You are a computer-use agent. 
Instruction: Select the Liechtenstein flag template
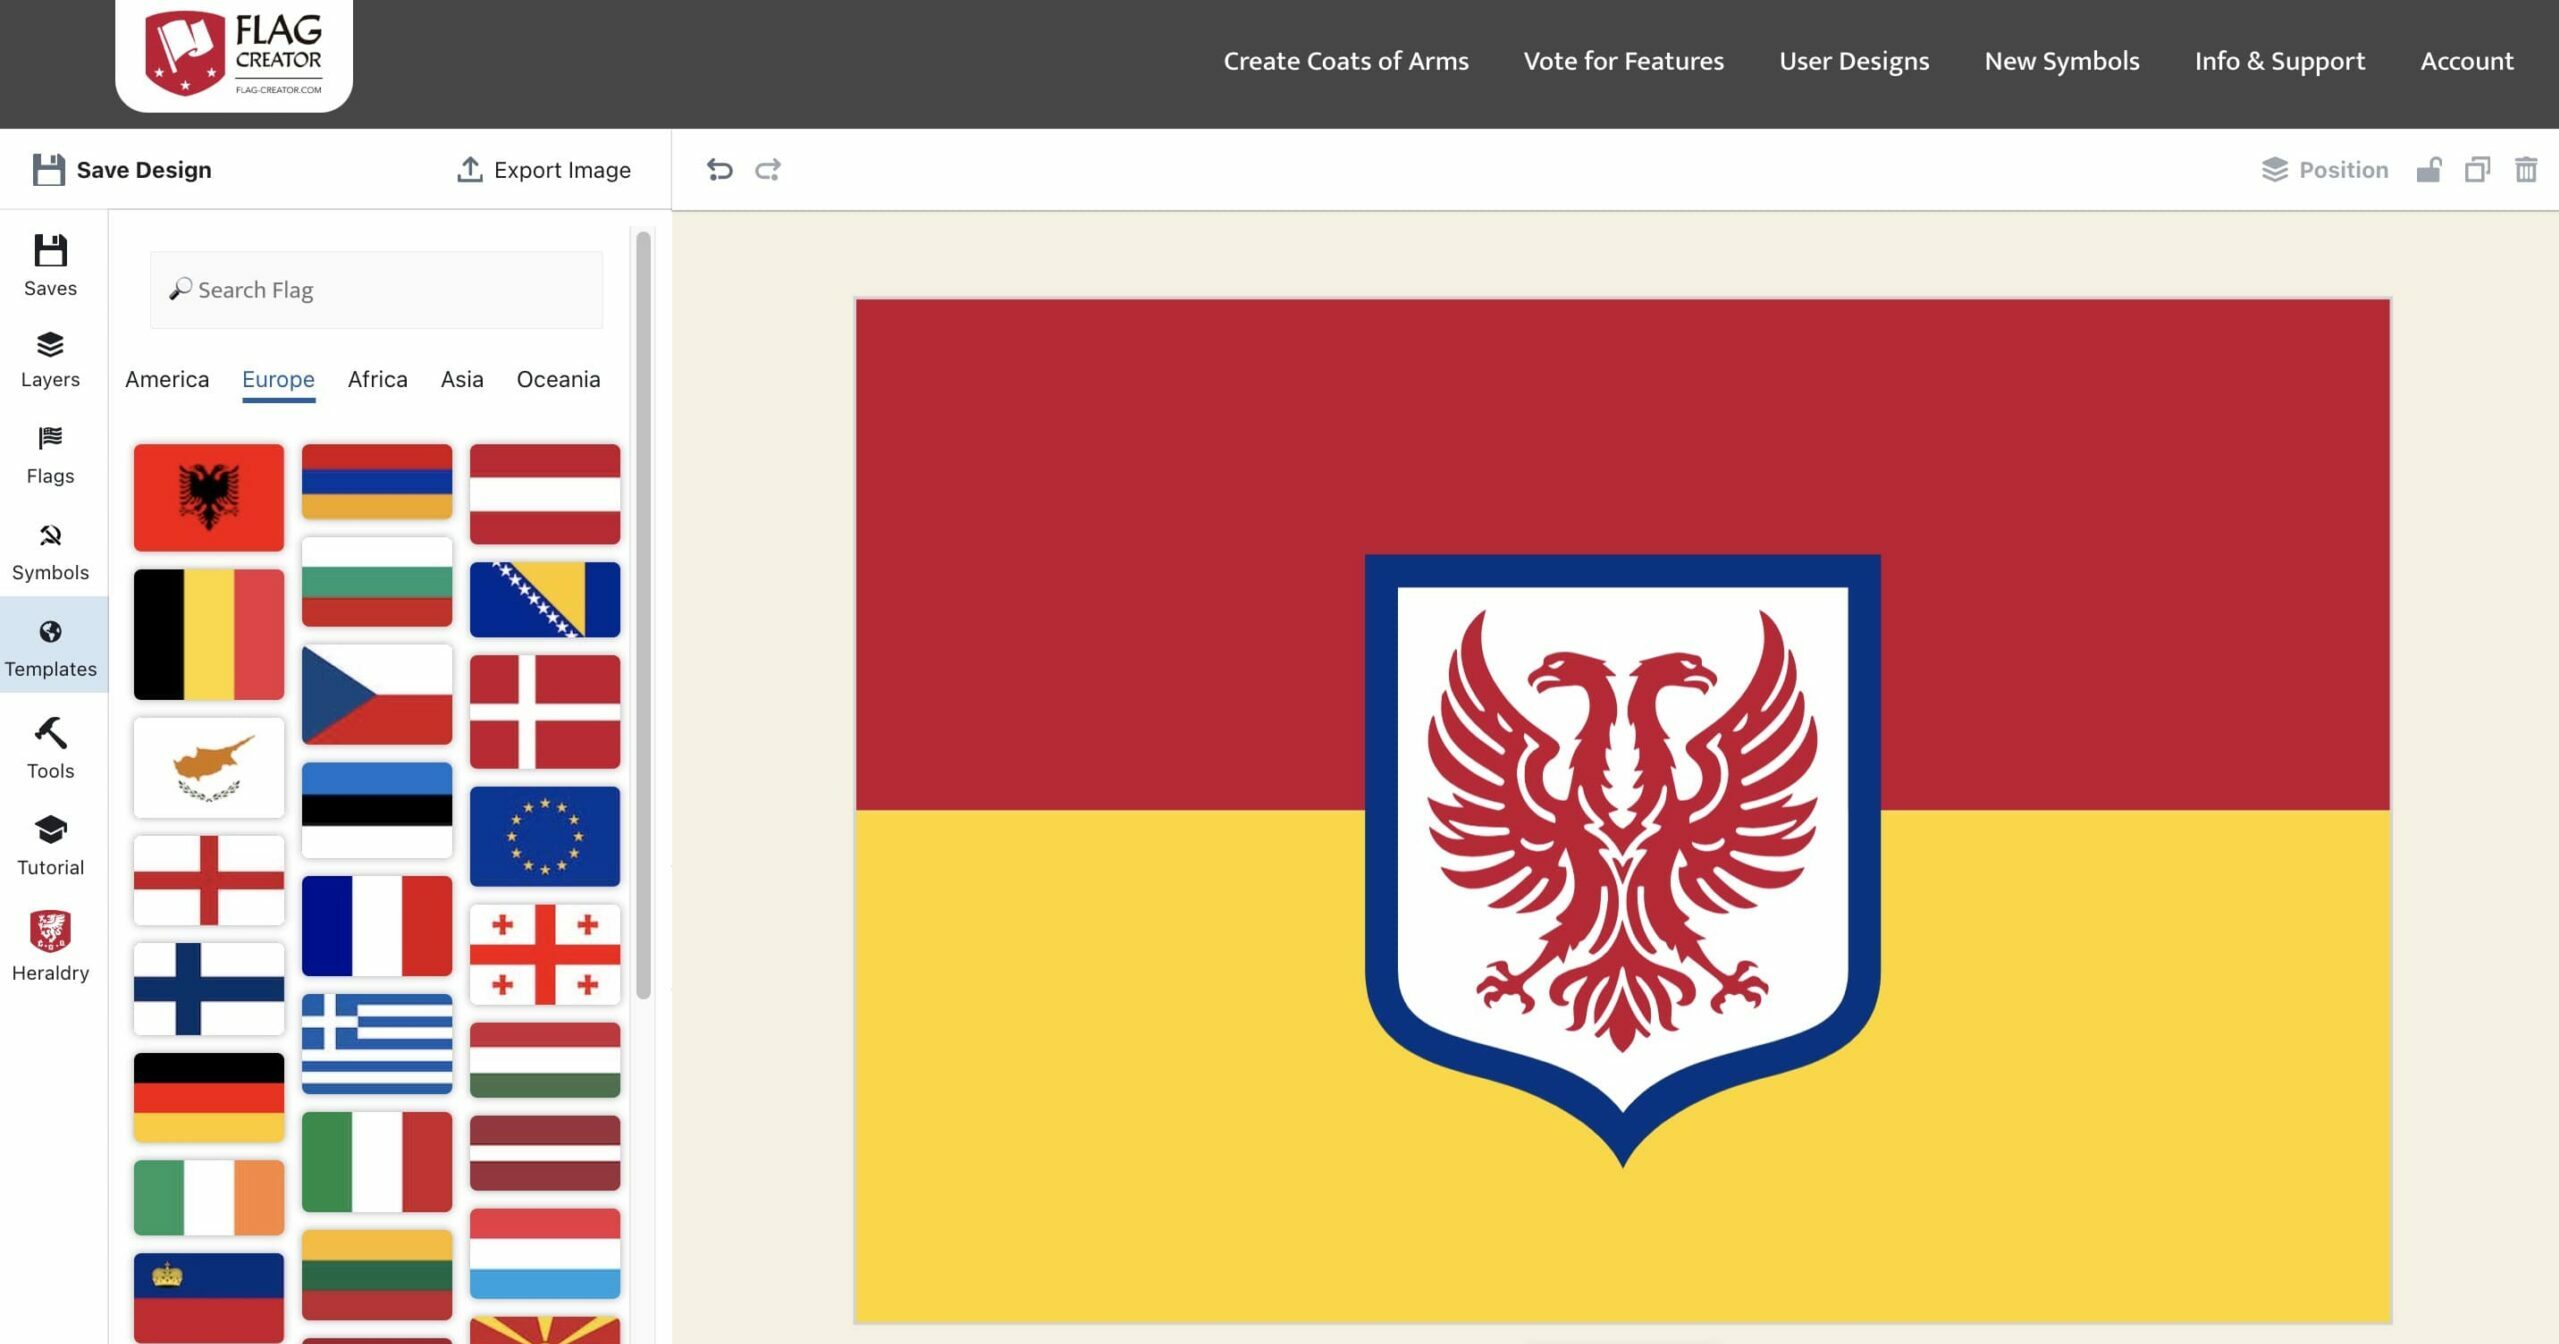(x=209, y=1298)
